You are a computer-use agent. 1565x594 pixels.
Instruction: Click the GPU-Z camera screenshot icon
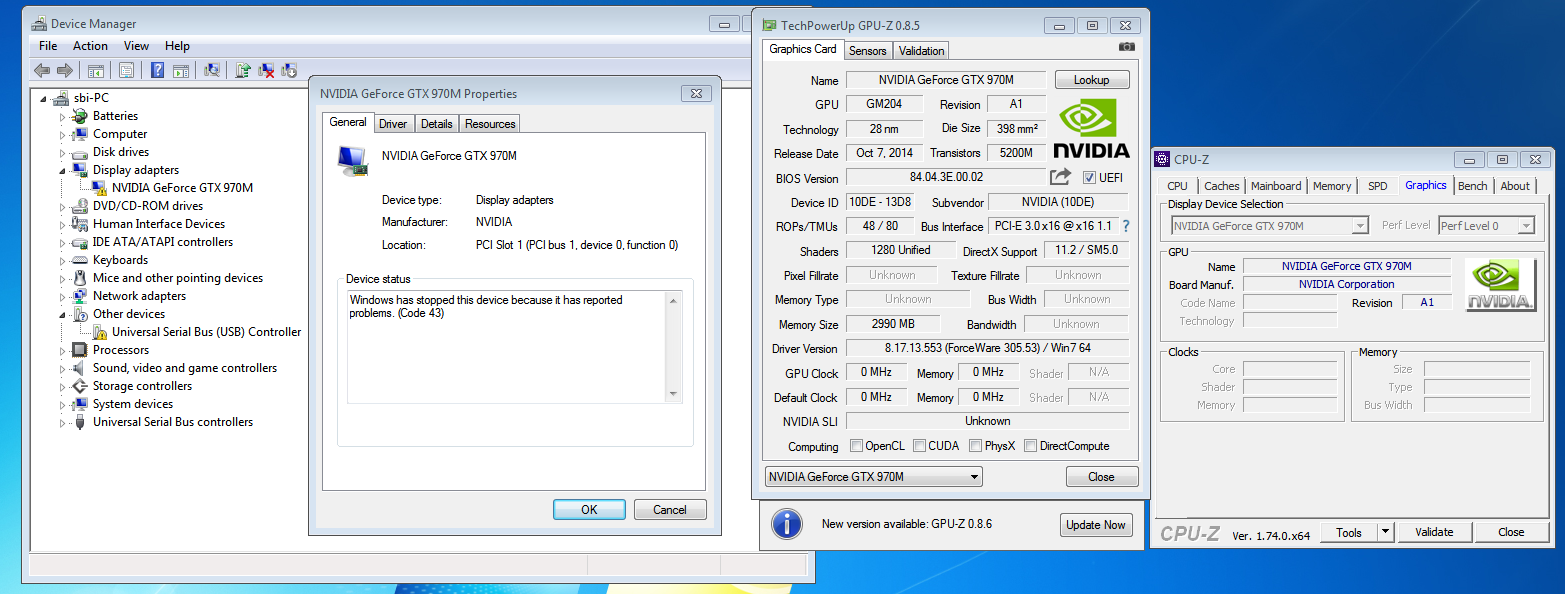tap(1127, 47)
